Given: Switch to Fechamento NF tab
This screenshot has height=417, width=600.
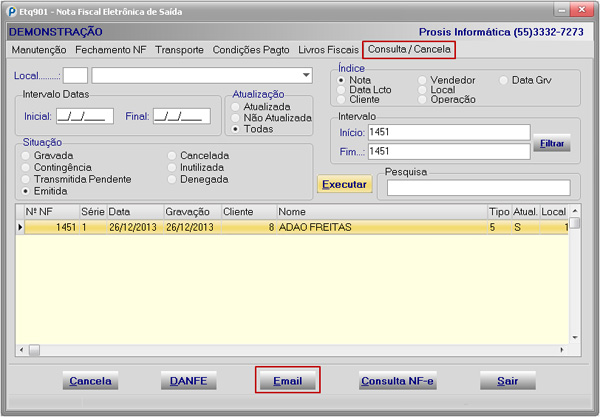Looking at the screenshot, I should [x=111, y=50].
